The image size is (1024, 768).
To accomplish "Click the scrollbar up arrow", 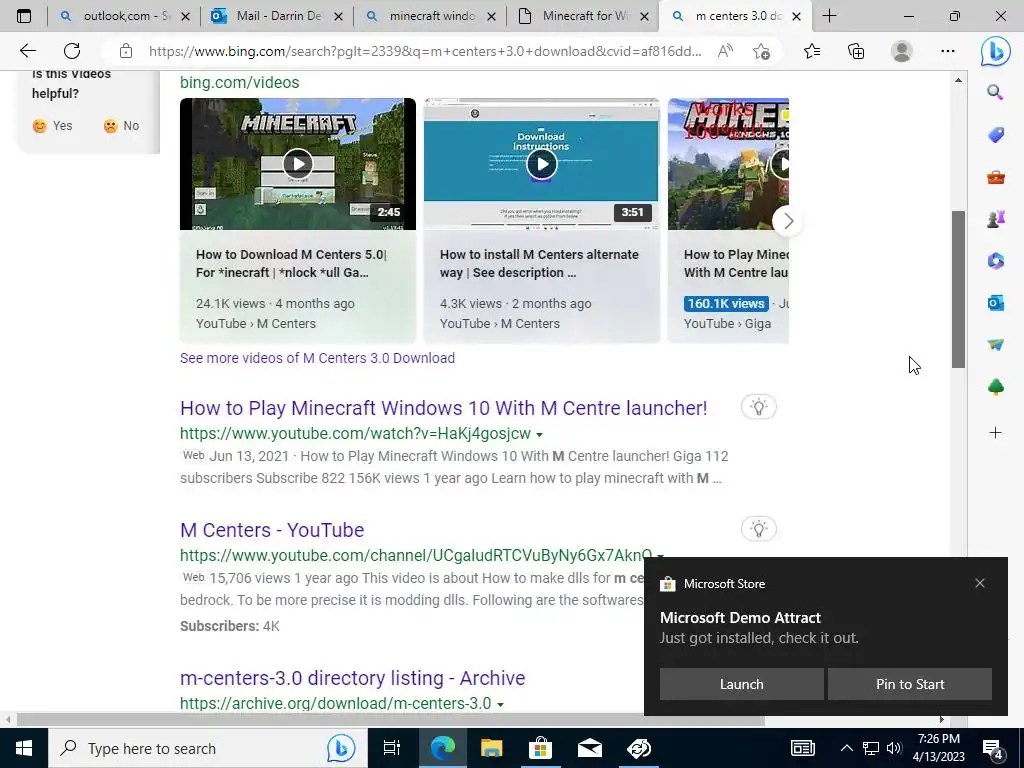I will [958, 80].
